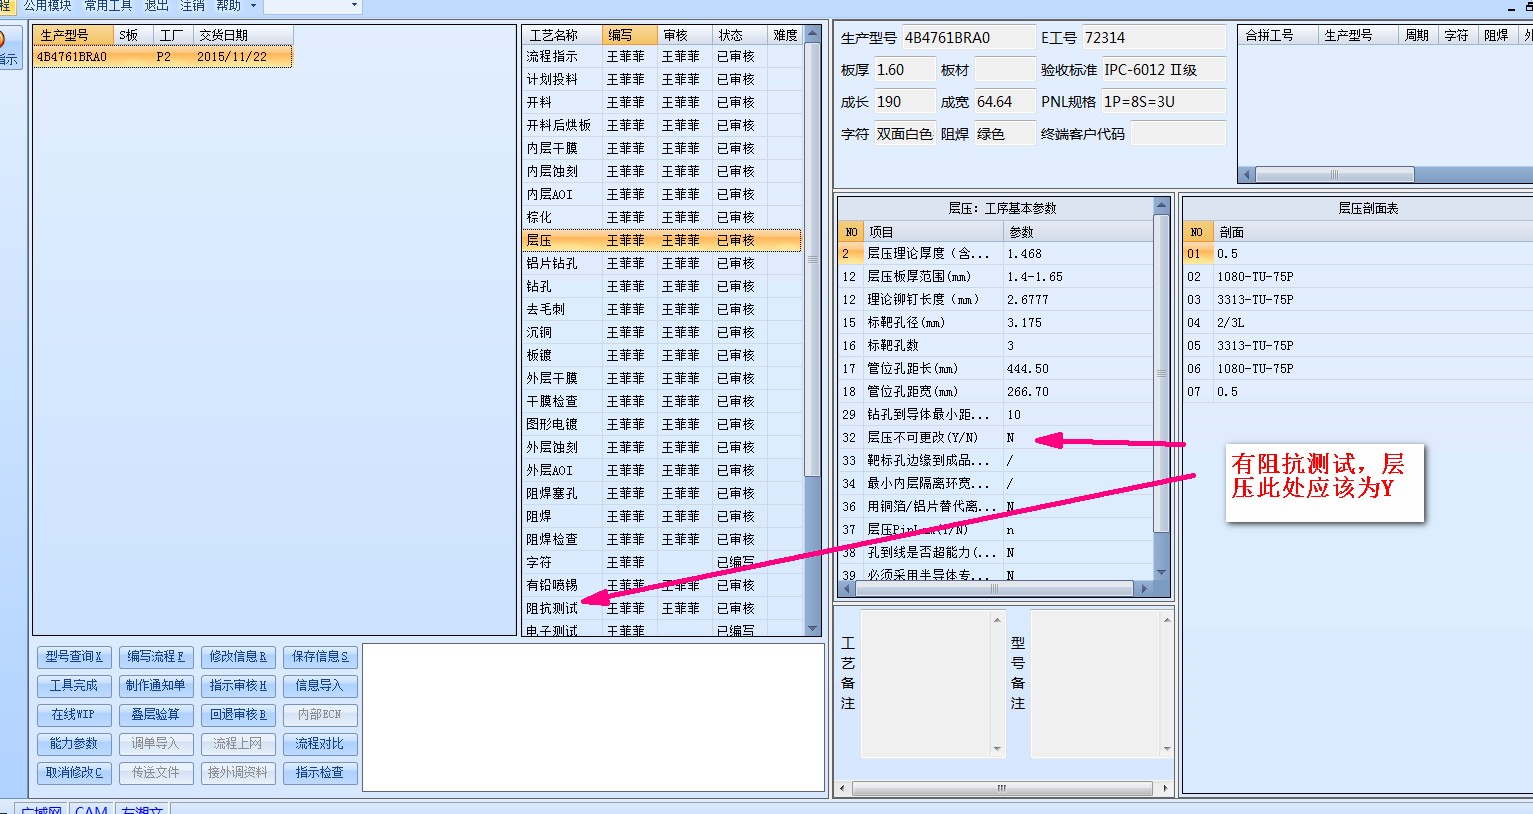Select the 02 1080-TU-75P row in 层压剖面表
This screenshot has width=1533, height=814.
[1357, 277]
